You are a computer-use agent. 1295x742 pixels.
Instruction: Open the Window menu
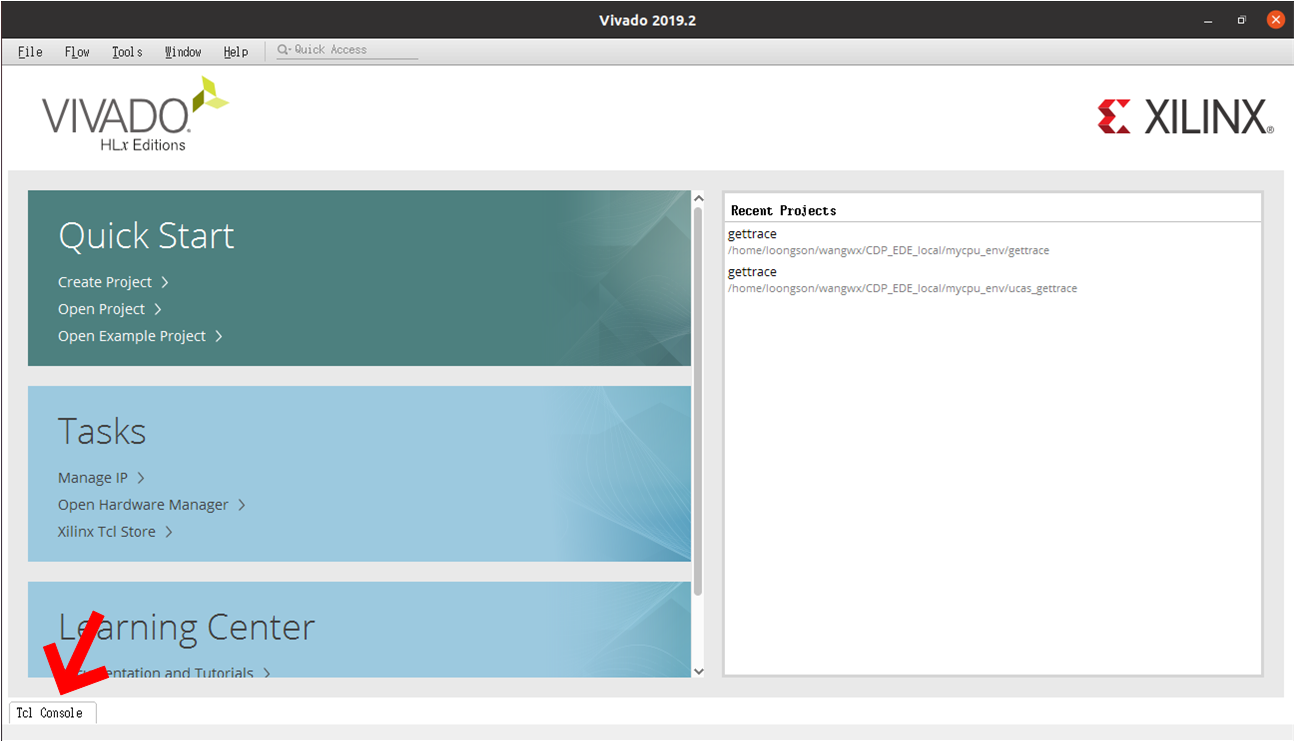coord(183,52)
